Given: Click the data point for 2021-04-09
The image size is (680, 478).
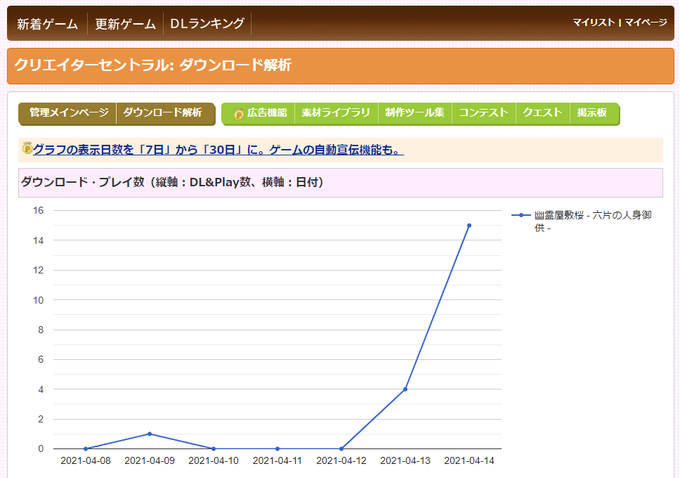Looking at the screenshot, I should click(150, 434).
